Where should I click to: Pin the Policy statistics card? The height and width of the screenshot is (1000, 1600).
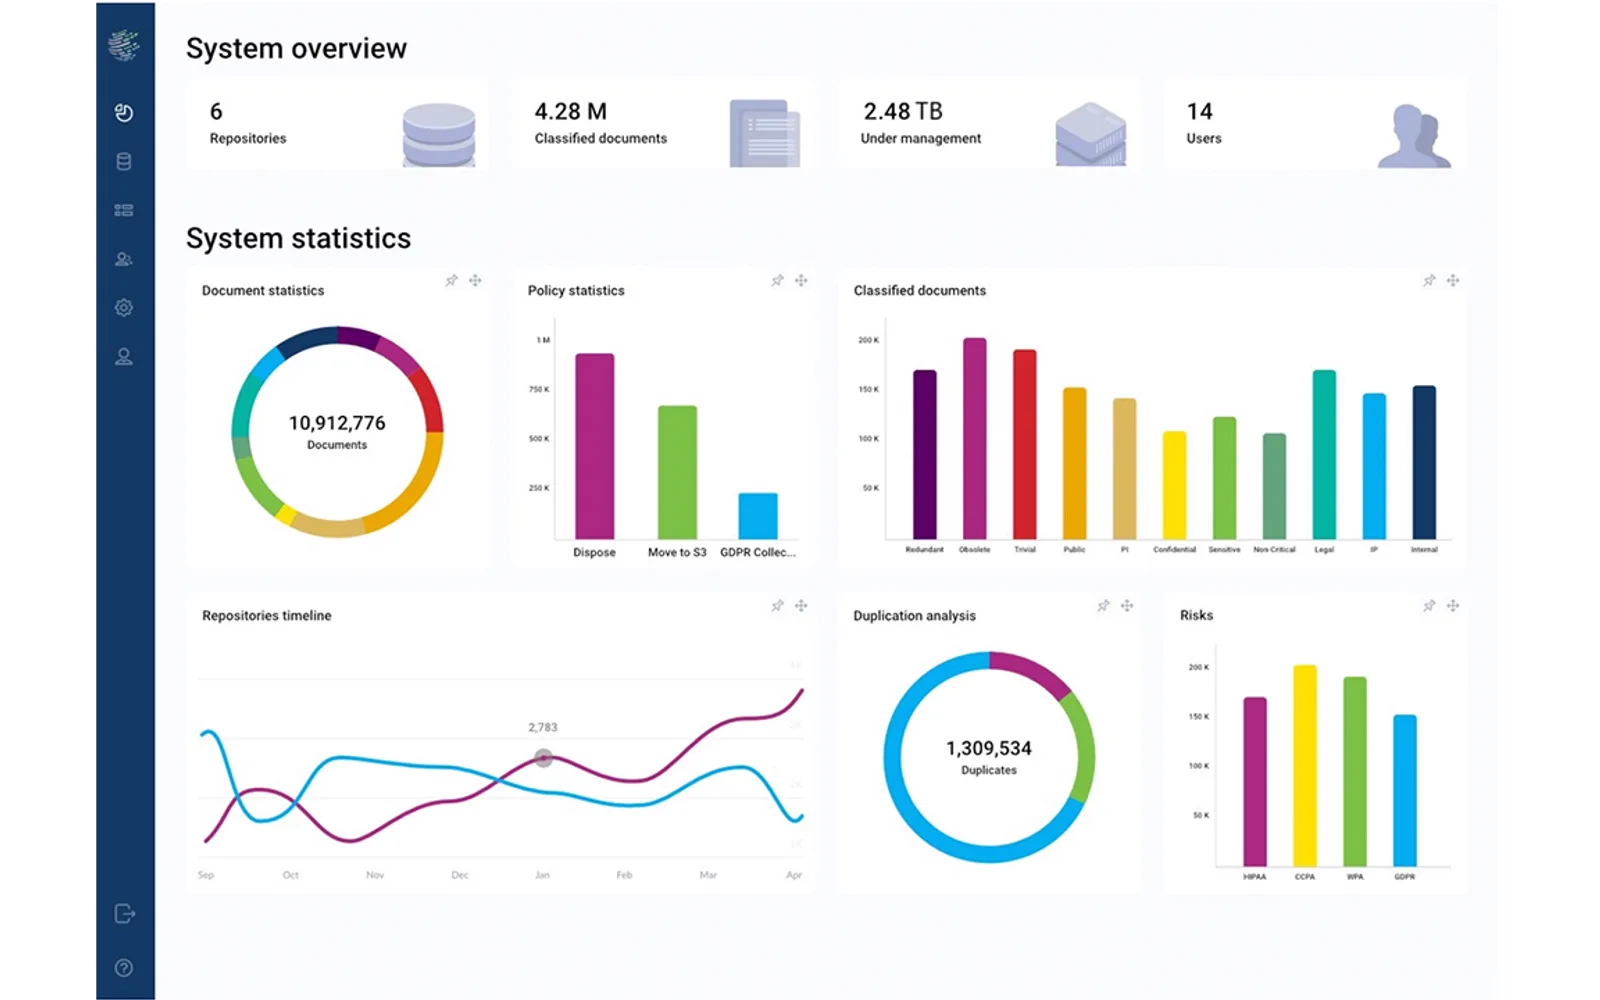pyautogui.click(x=778, y=281)
